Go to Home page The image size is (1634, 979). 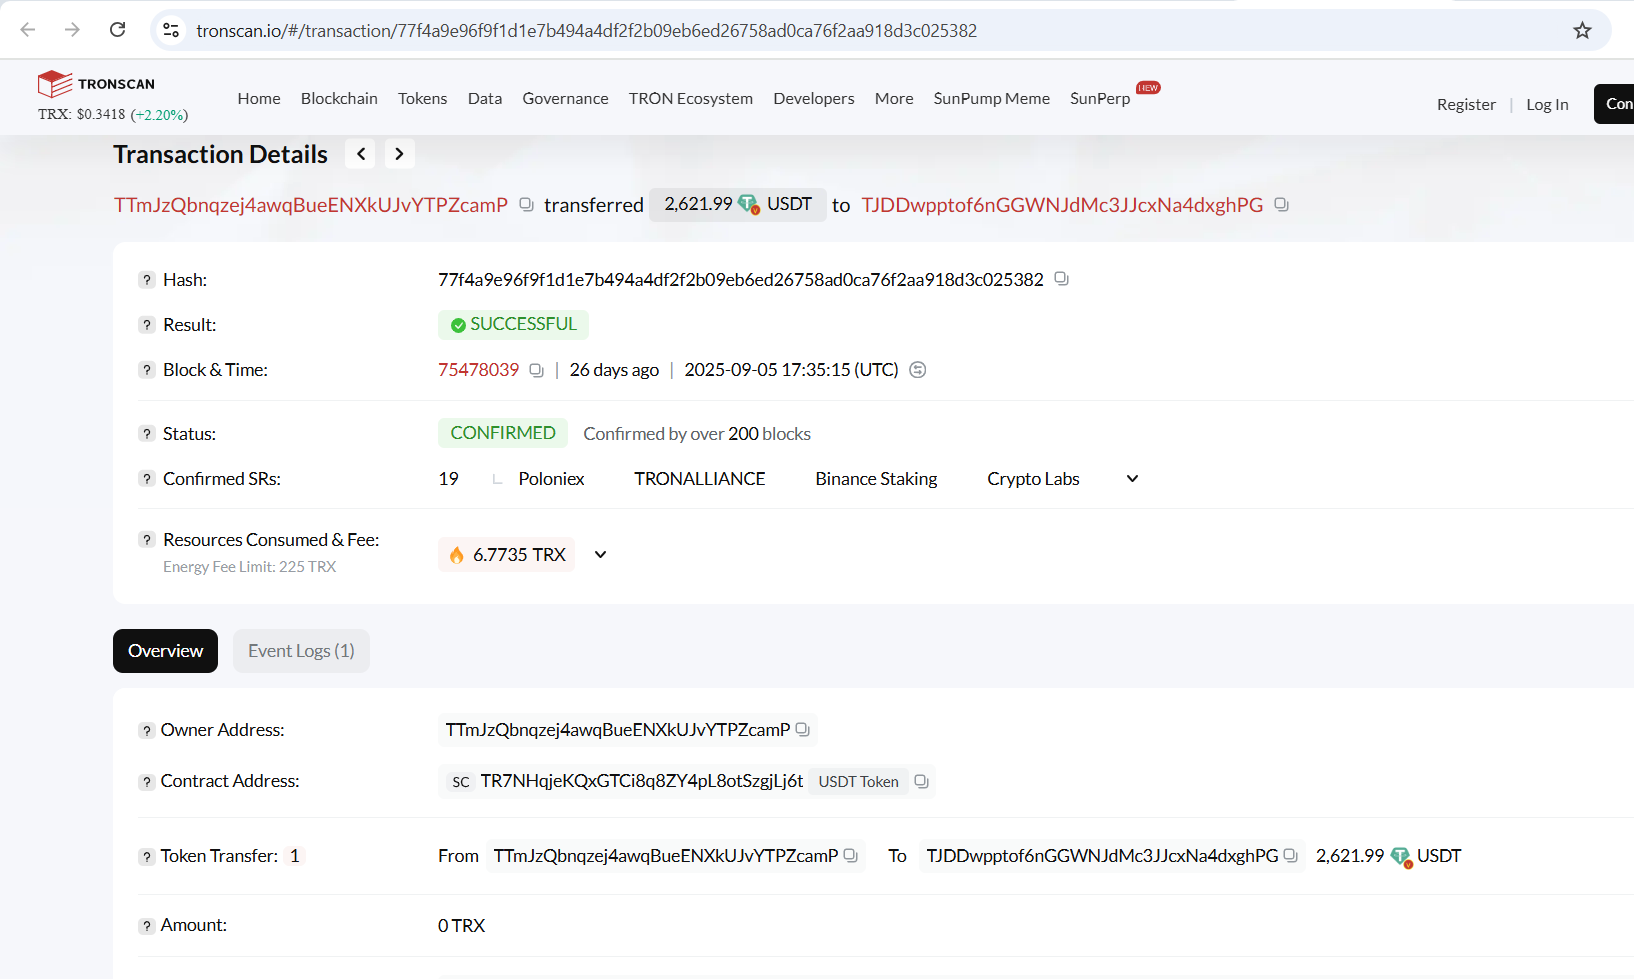point(259,98)
